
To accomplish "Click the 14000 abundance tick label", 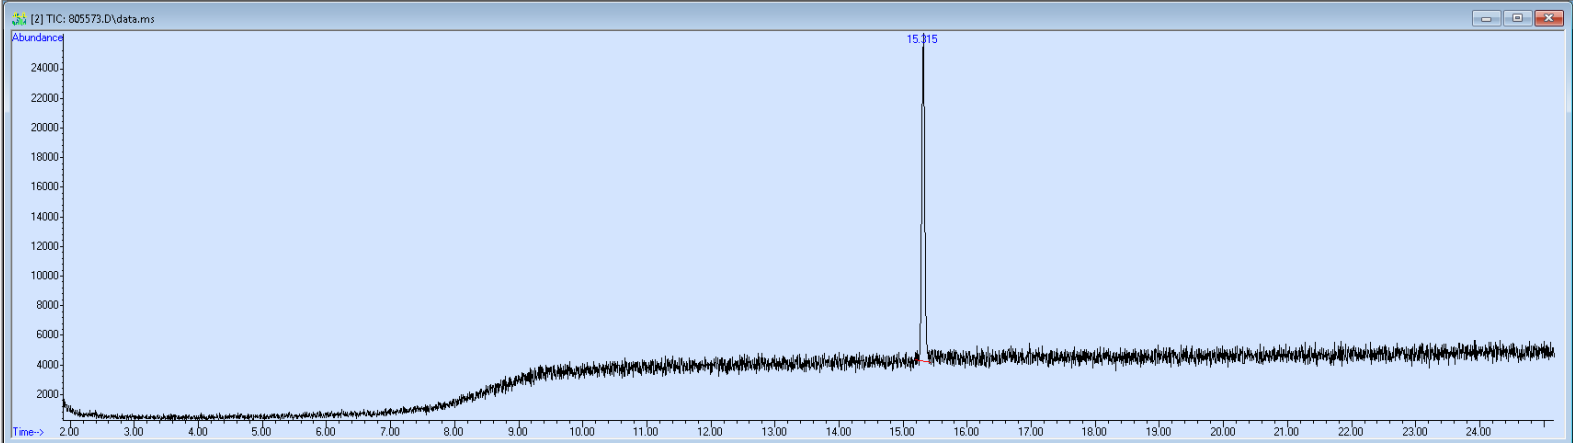I will 45,216.
